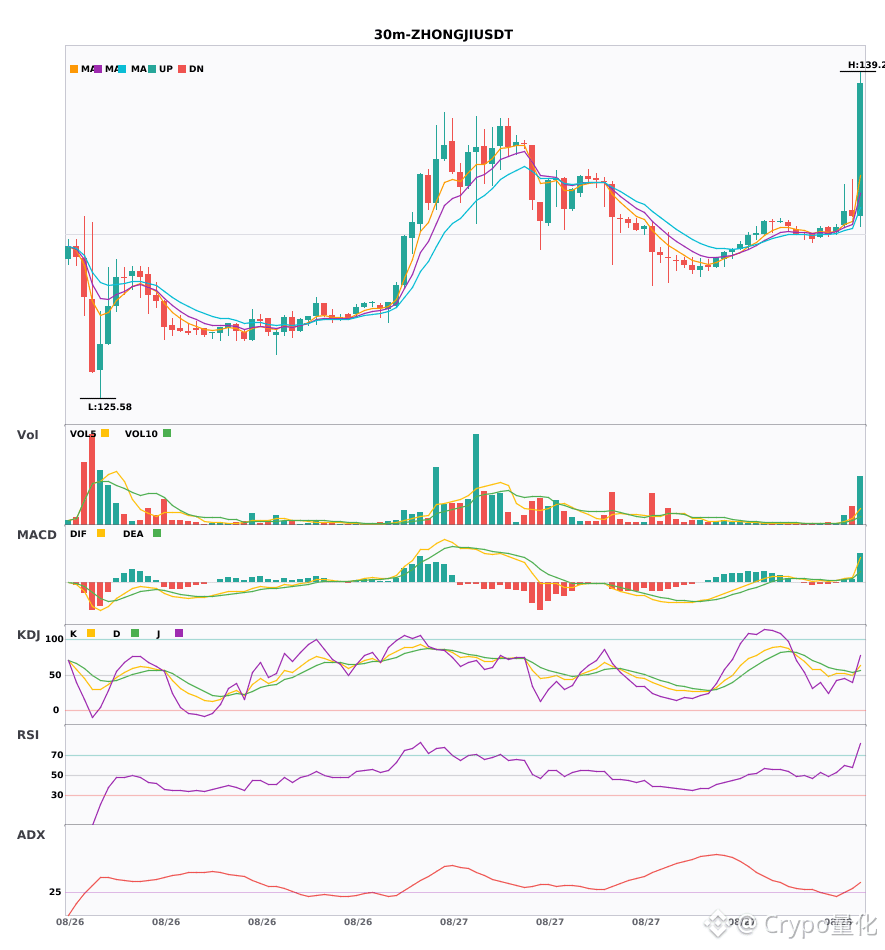Click the teal UP legend swatch
The height and width of the screenshot is (950, 885).
tap(152, 69)
